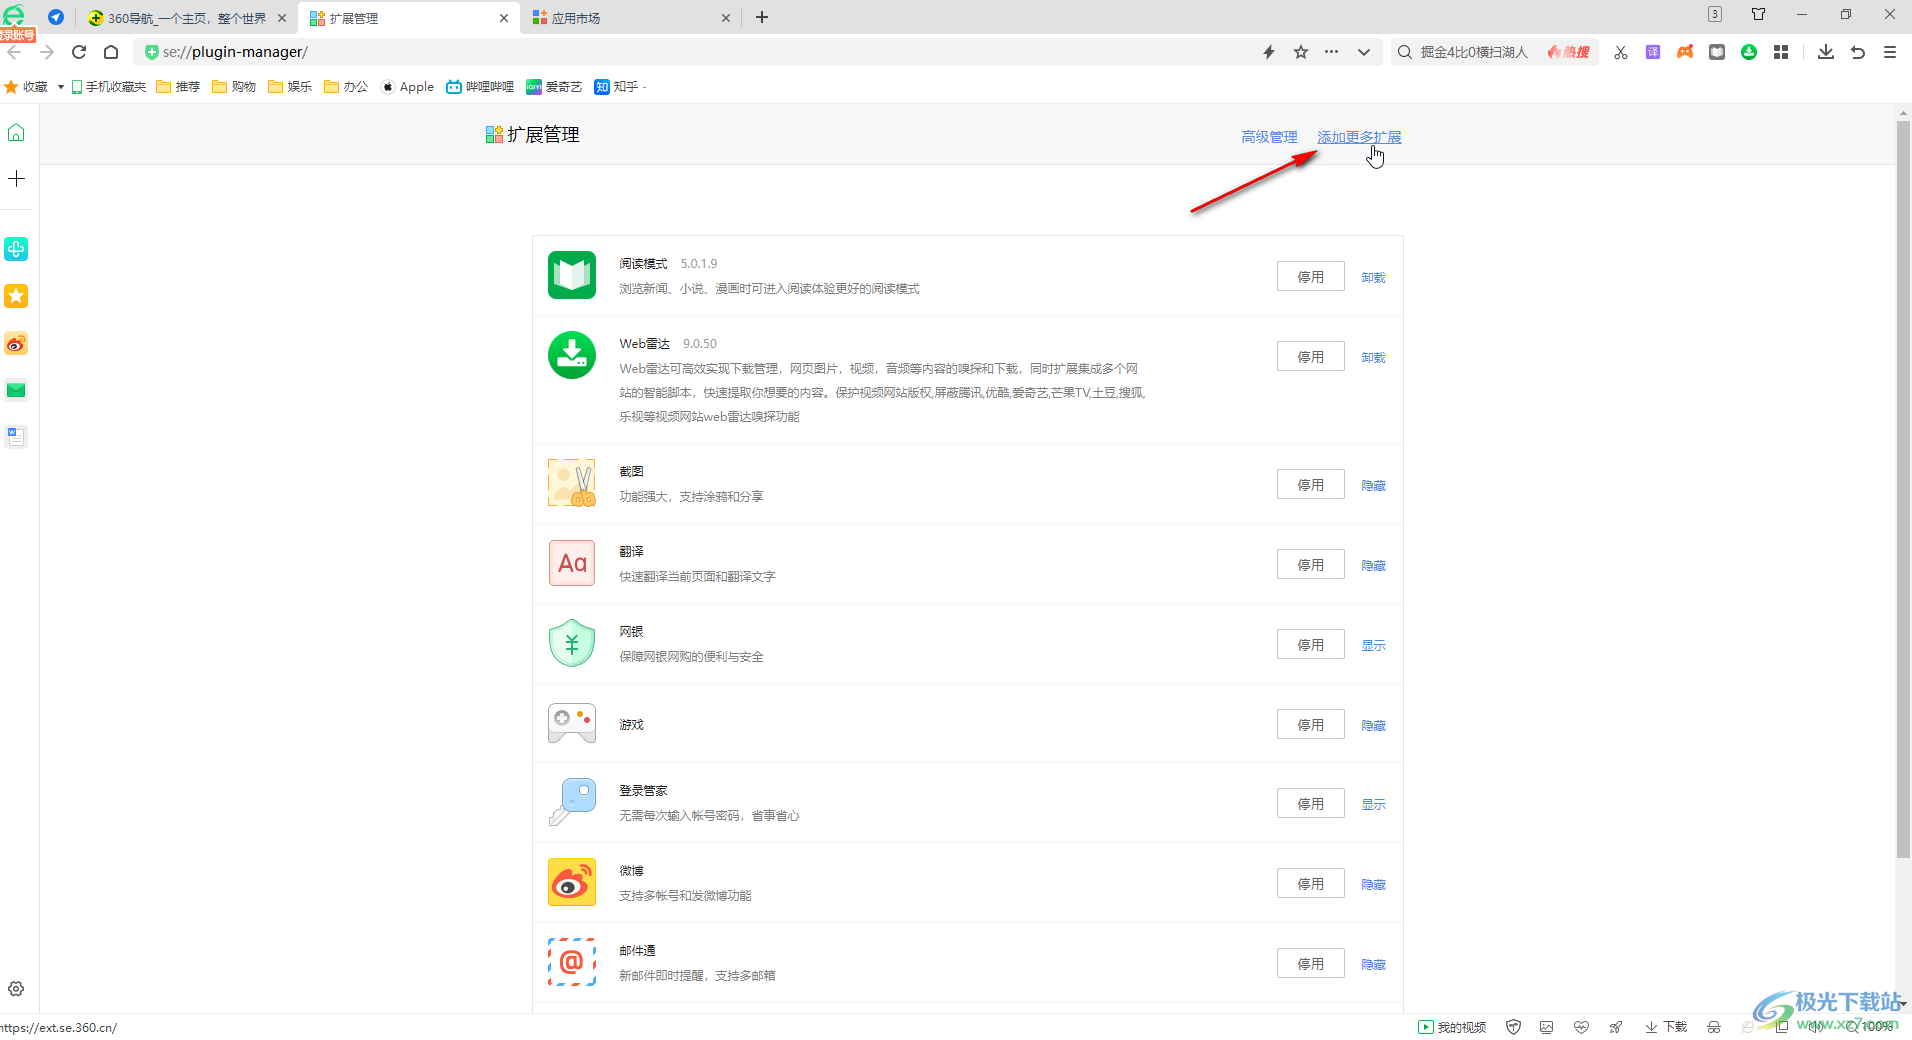Open the four-square extensions grid icon
Screen dimensions: 1912x1040
pyautogui.click(x=1781, y=52)
